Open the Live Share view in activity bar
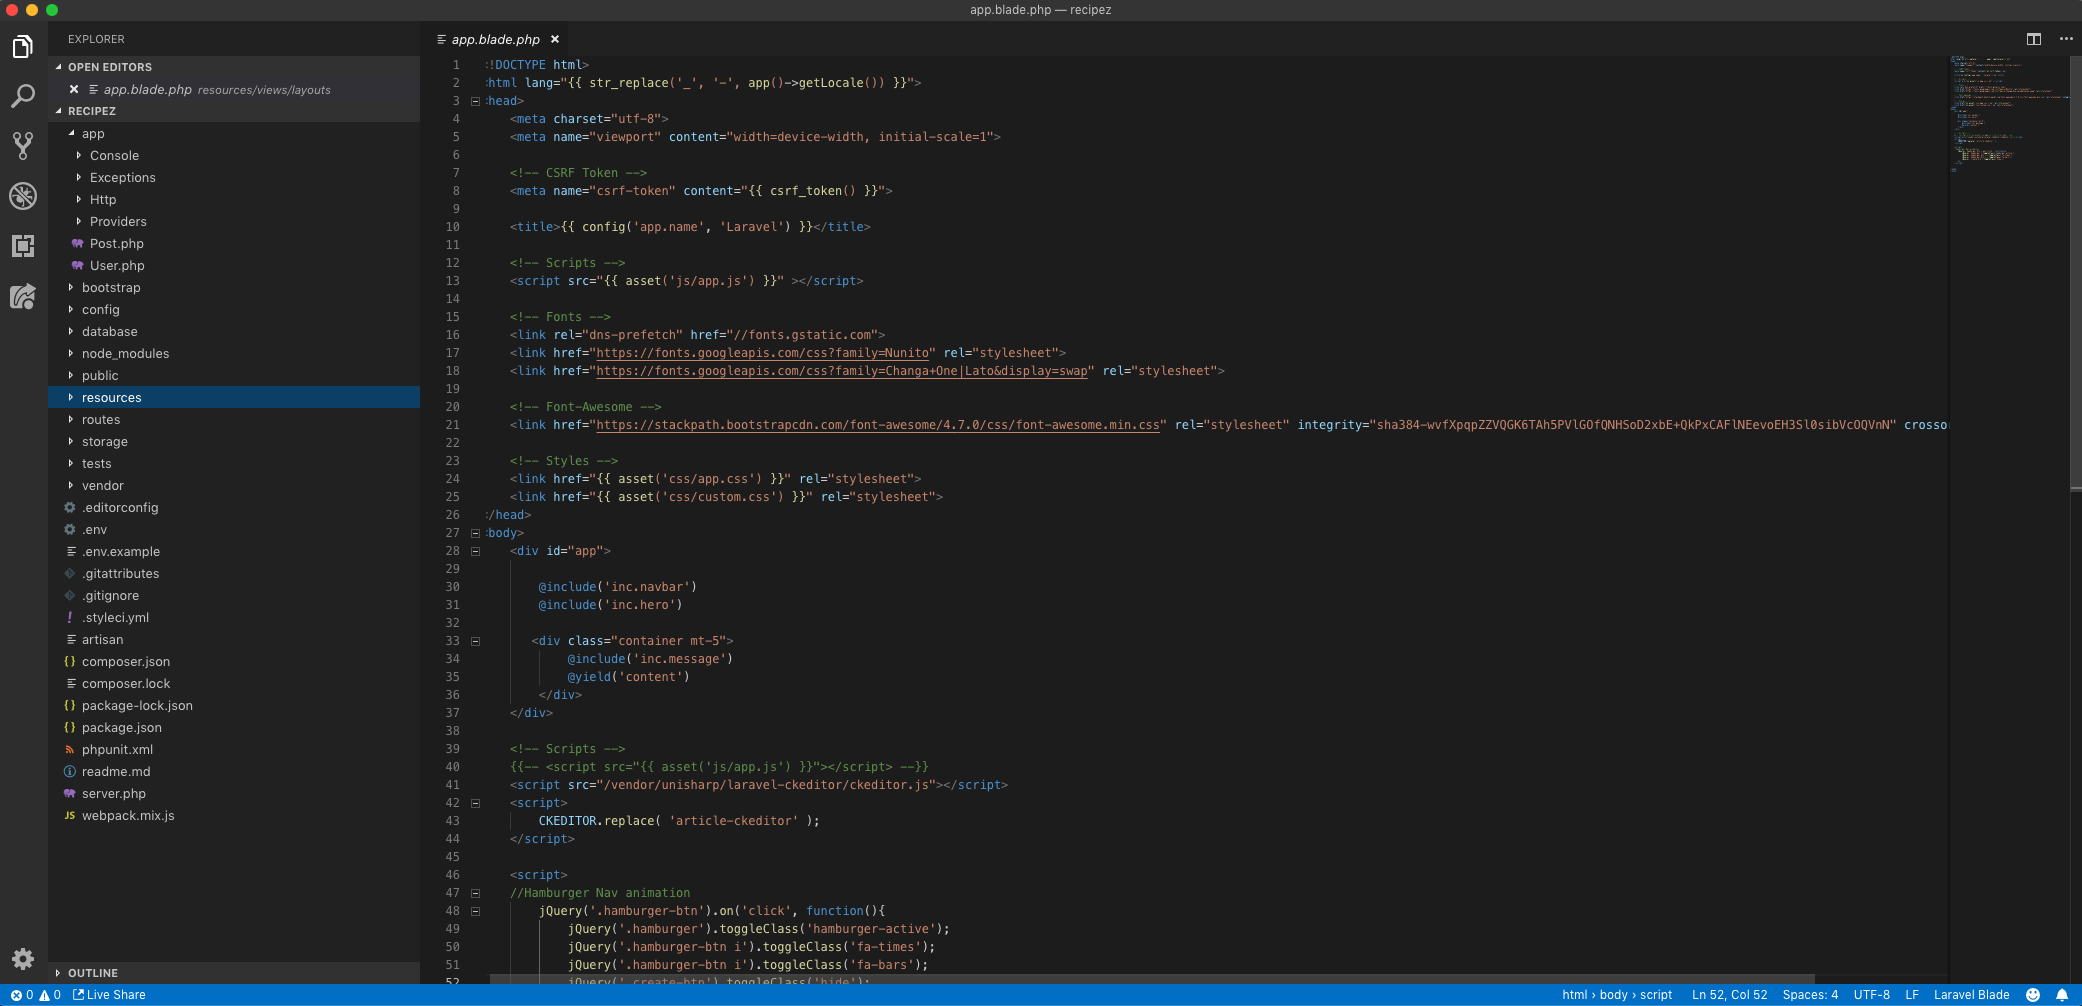2082x1006 pixels. tap(23, 296)
